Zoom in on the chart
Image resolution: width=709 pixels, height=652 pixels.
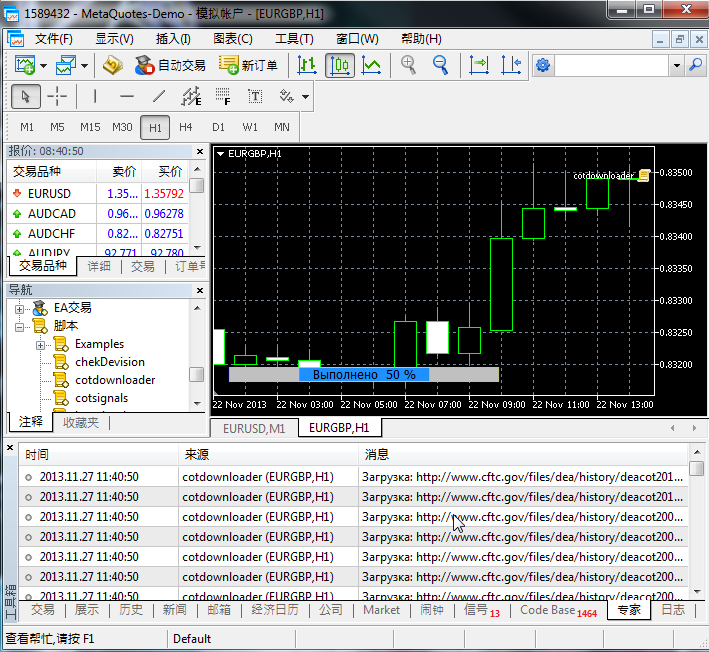pyautogui.click(x=408, y=65)
